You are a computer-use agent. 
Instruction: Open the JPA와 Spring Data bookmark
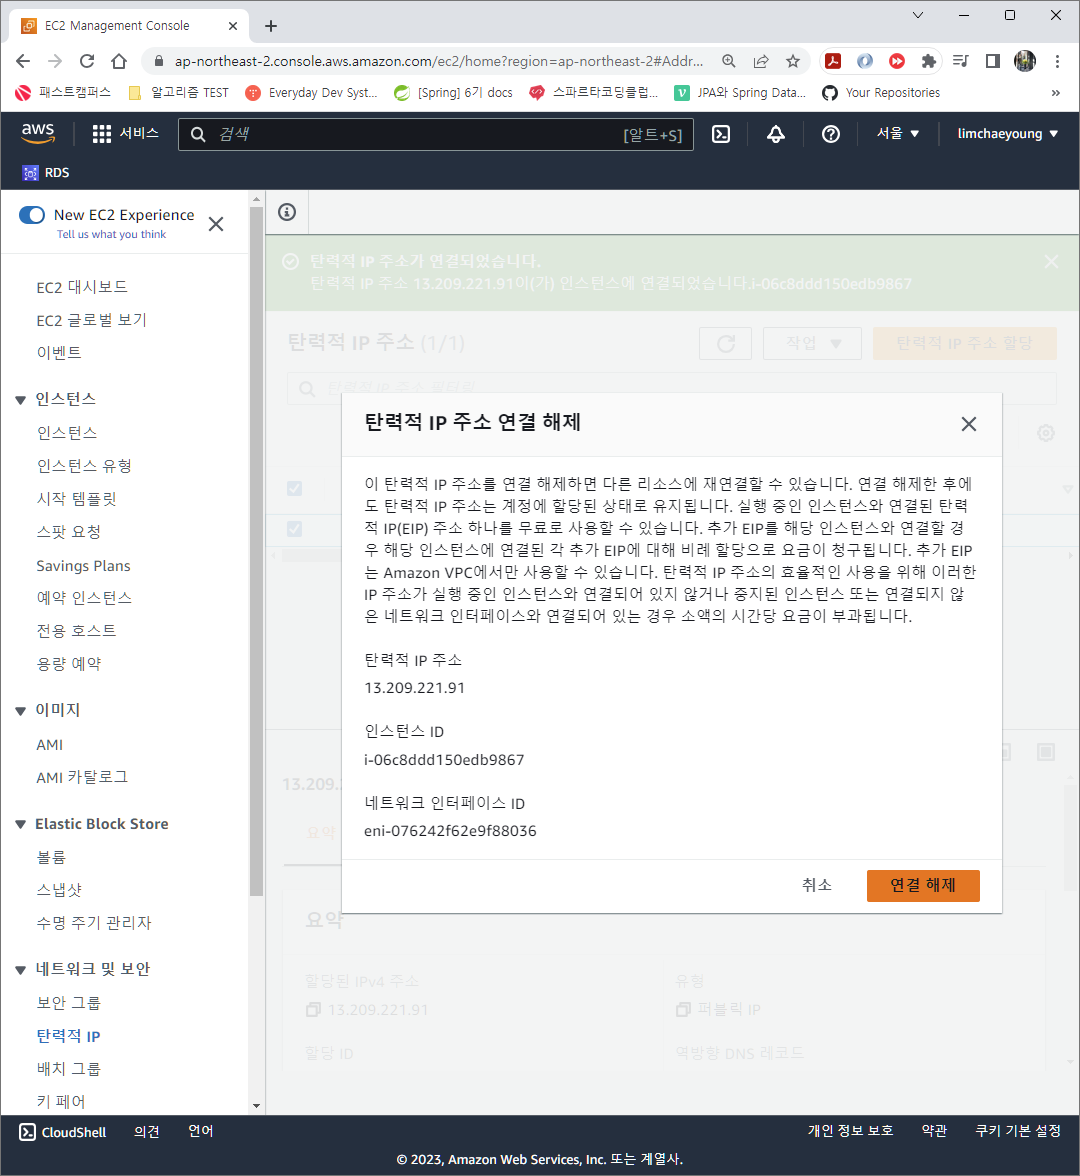point(740,93)
